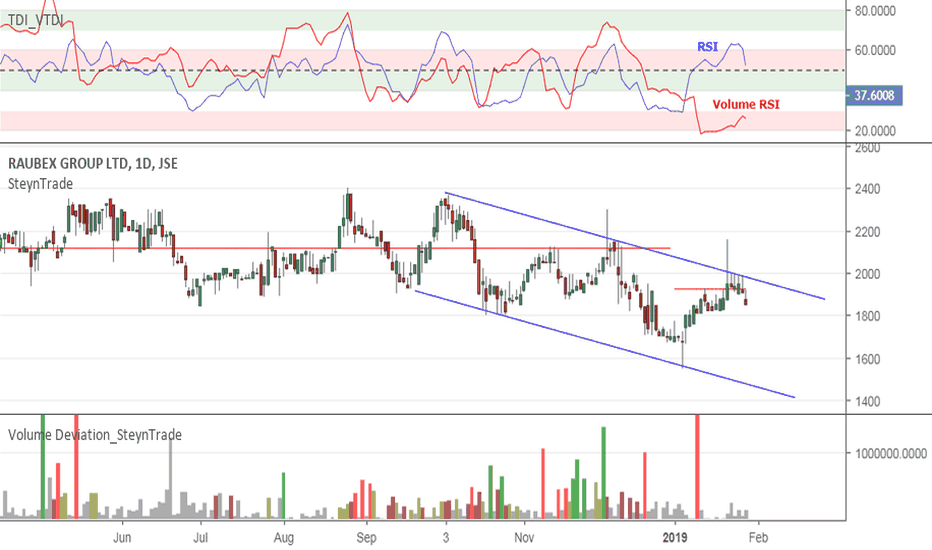Click the Feb date axis label
Image resolution: width=932 pixels, height=550 pixels.
758,538
